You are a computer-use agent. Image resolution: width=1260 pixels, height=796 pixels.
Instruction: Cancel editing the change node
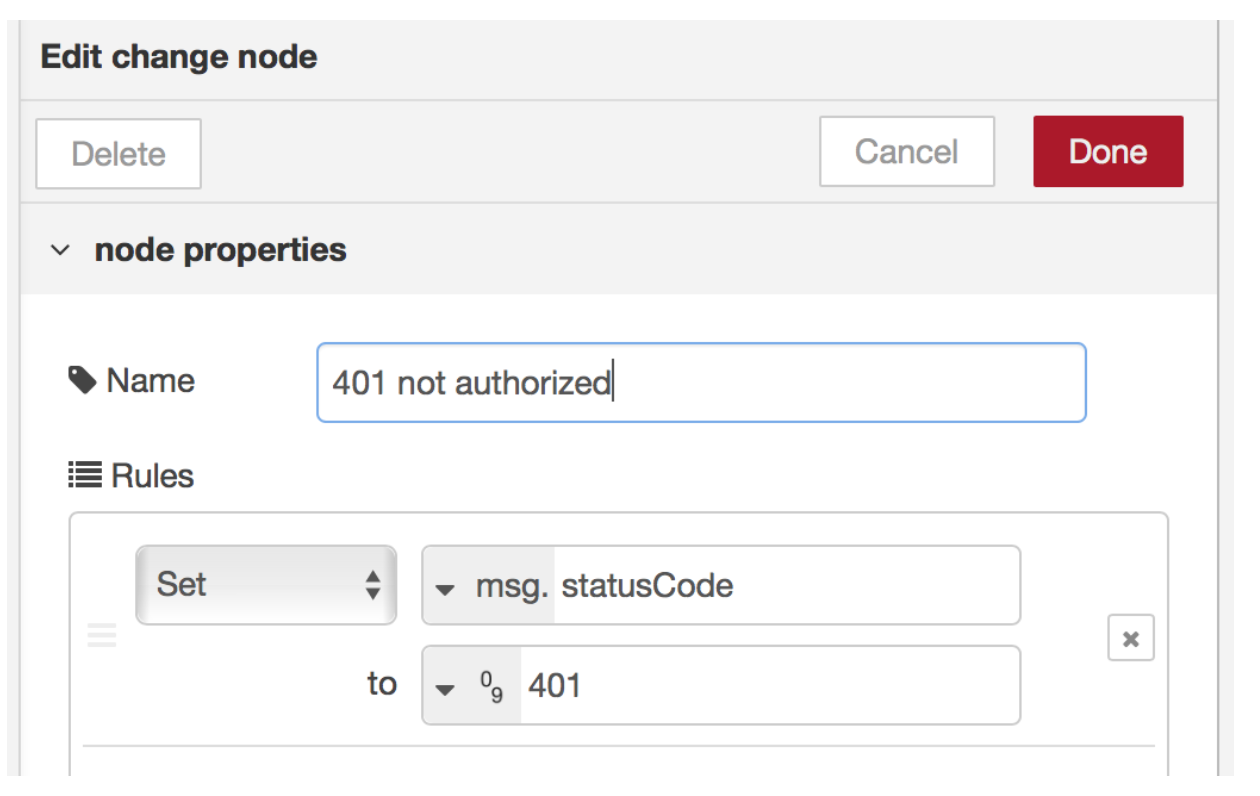coord(906,152)
